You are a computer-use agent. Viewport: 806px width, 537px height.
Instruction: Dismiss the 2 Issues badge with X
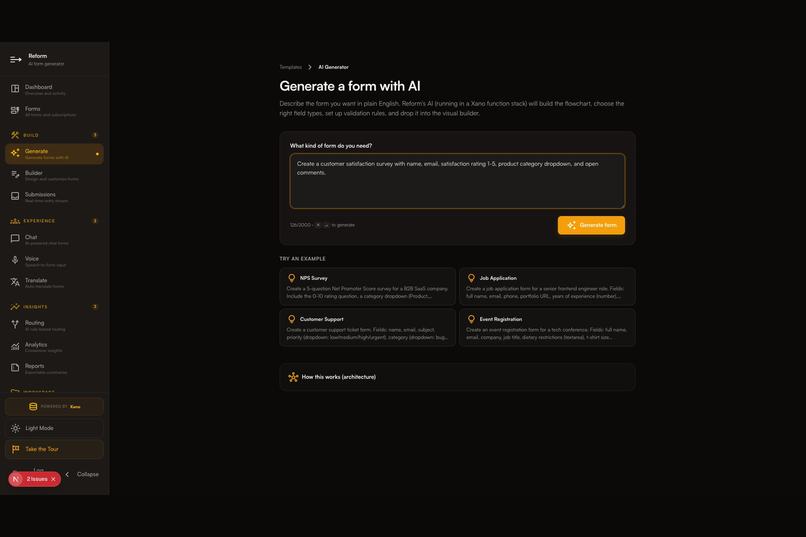point(53,479)
